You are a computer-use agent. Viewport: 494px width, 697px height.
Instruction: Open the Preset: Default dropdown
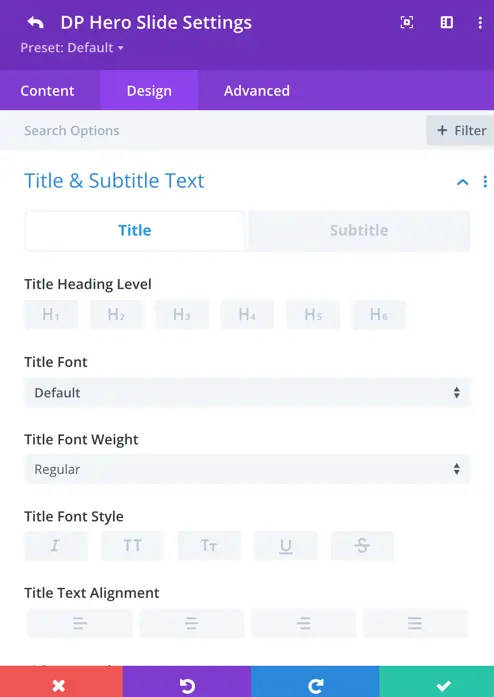72,48
